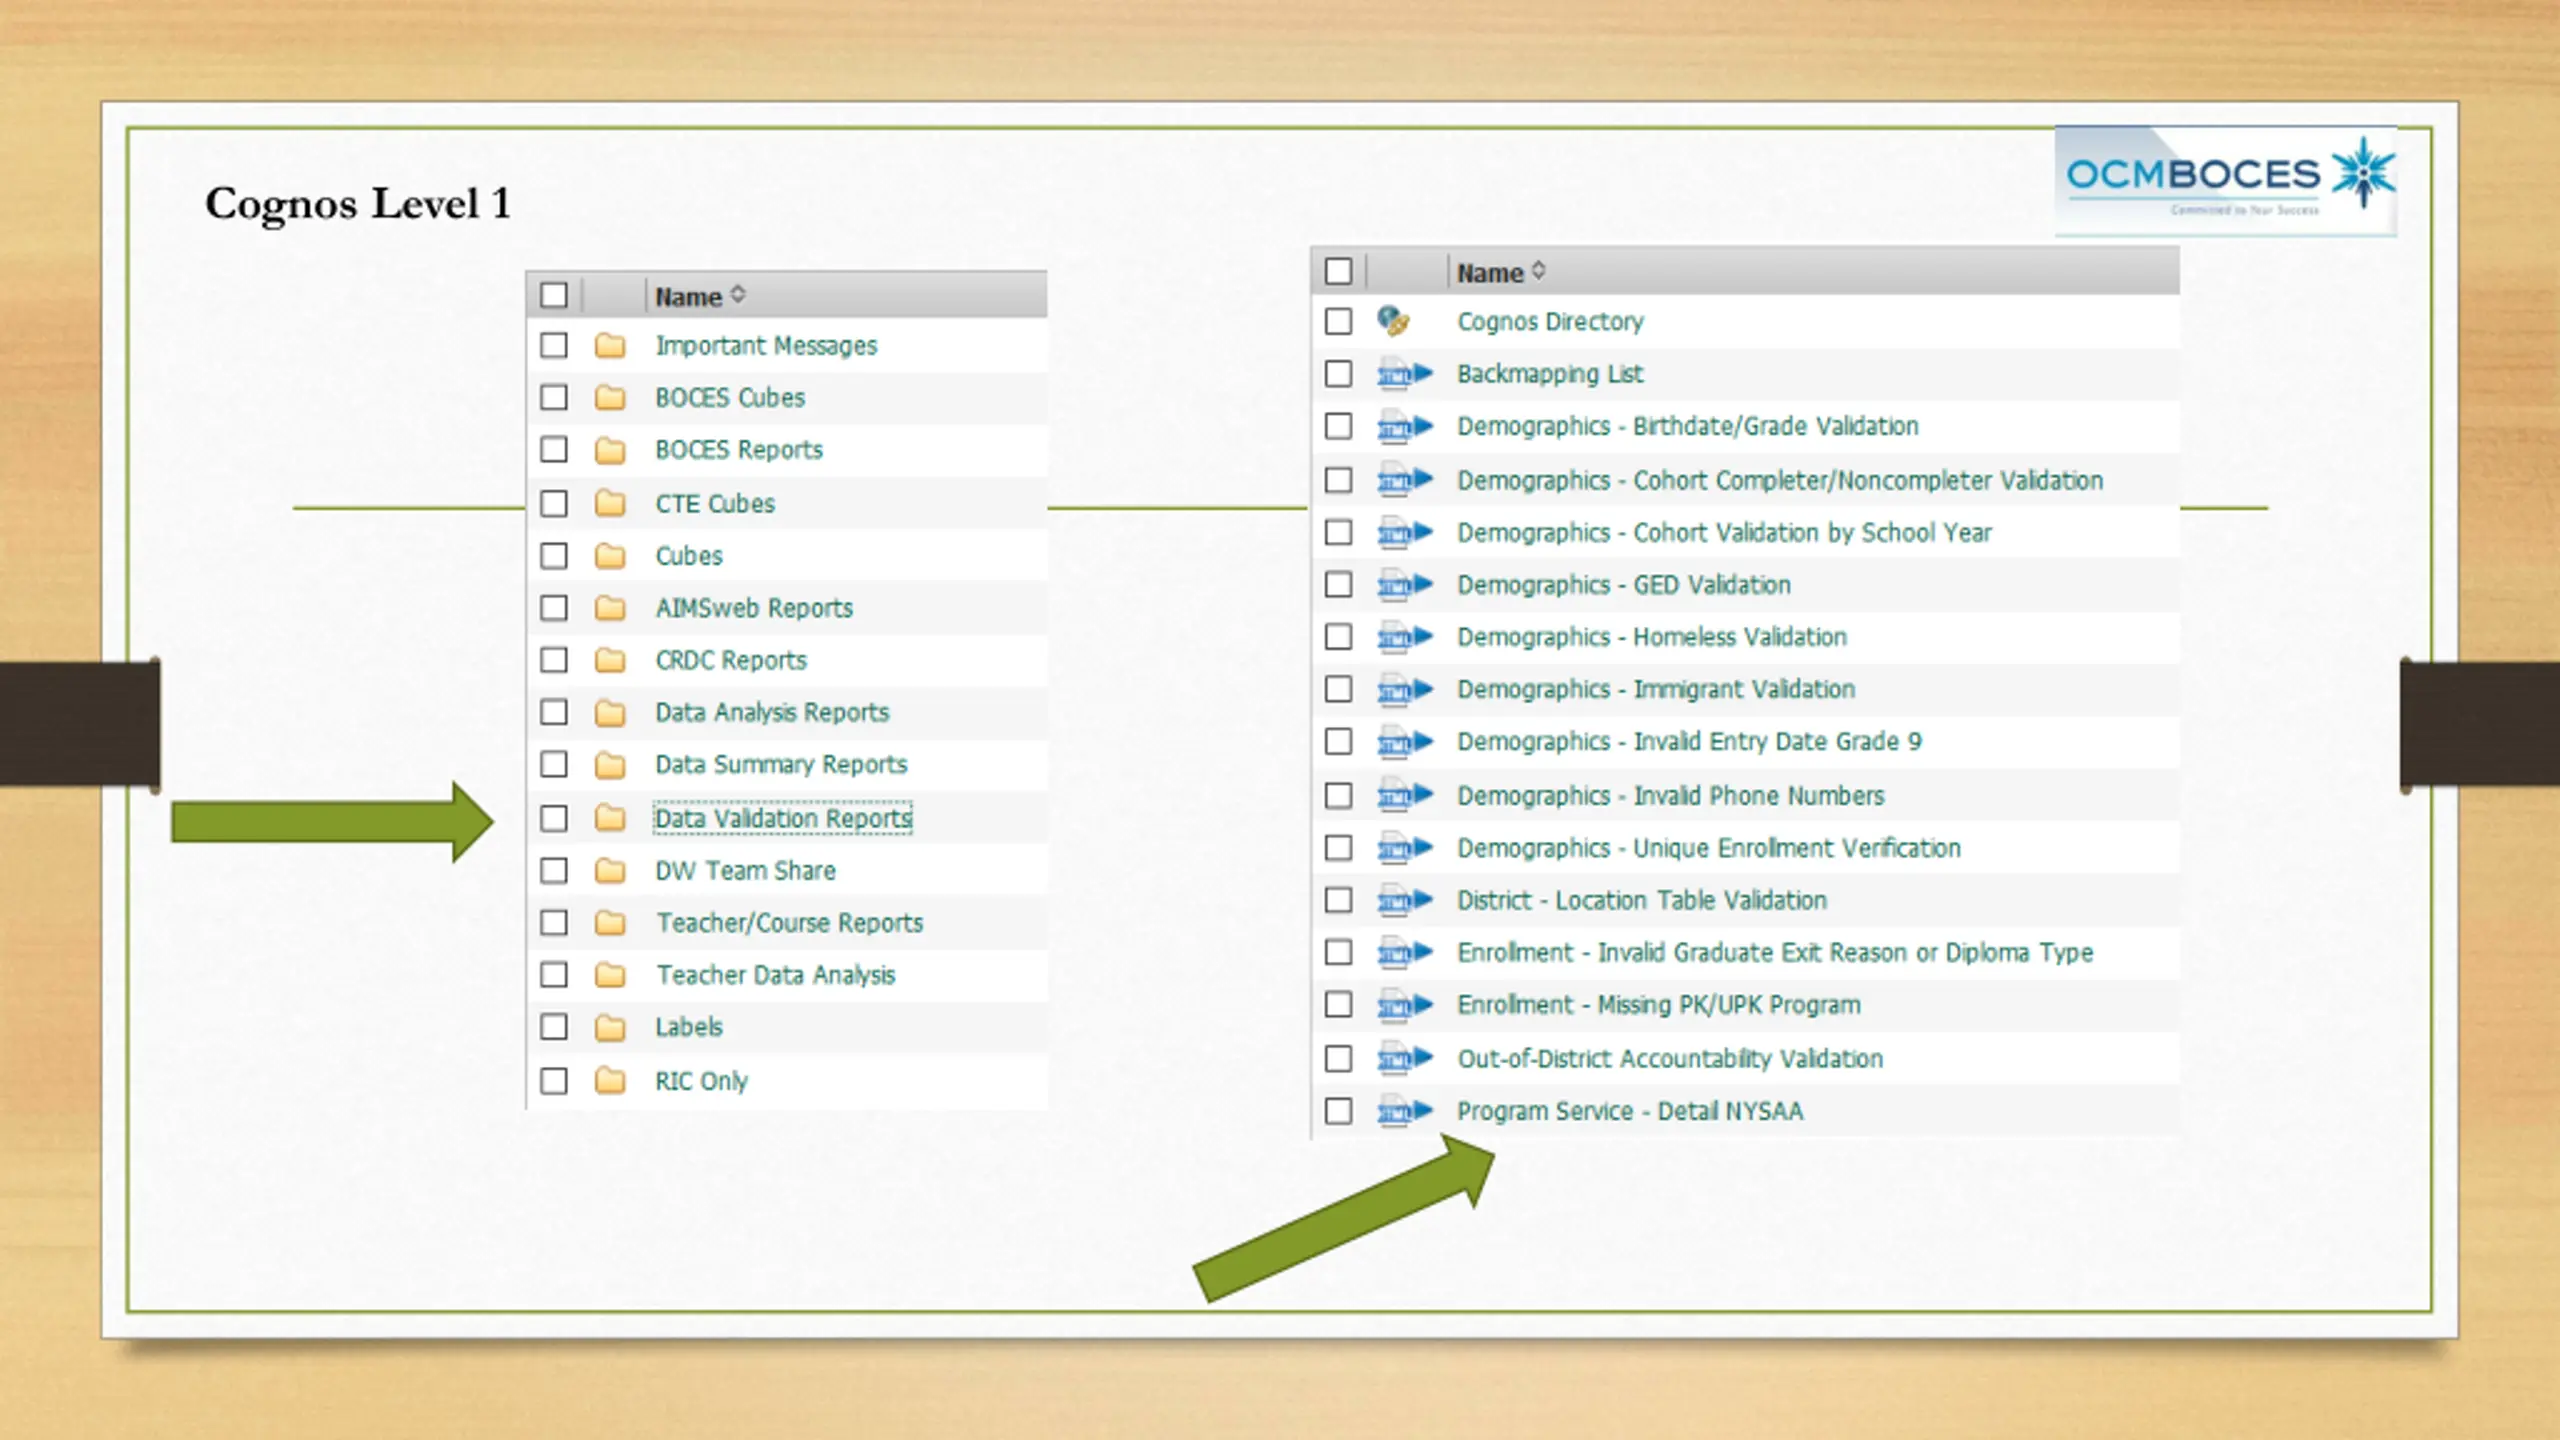Click the Cubes folder icon
Image resolution: width=2560 pixels, height=1440 pixels.
click(610, 556)
